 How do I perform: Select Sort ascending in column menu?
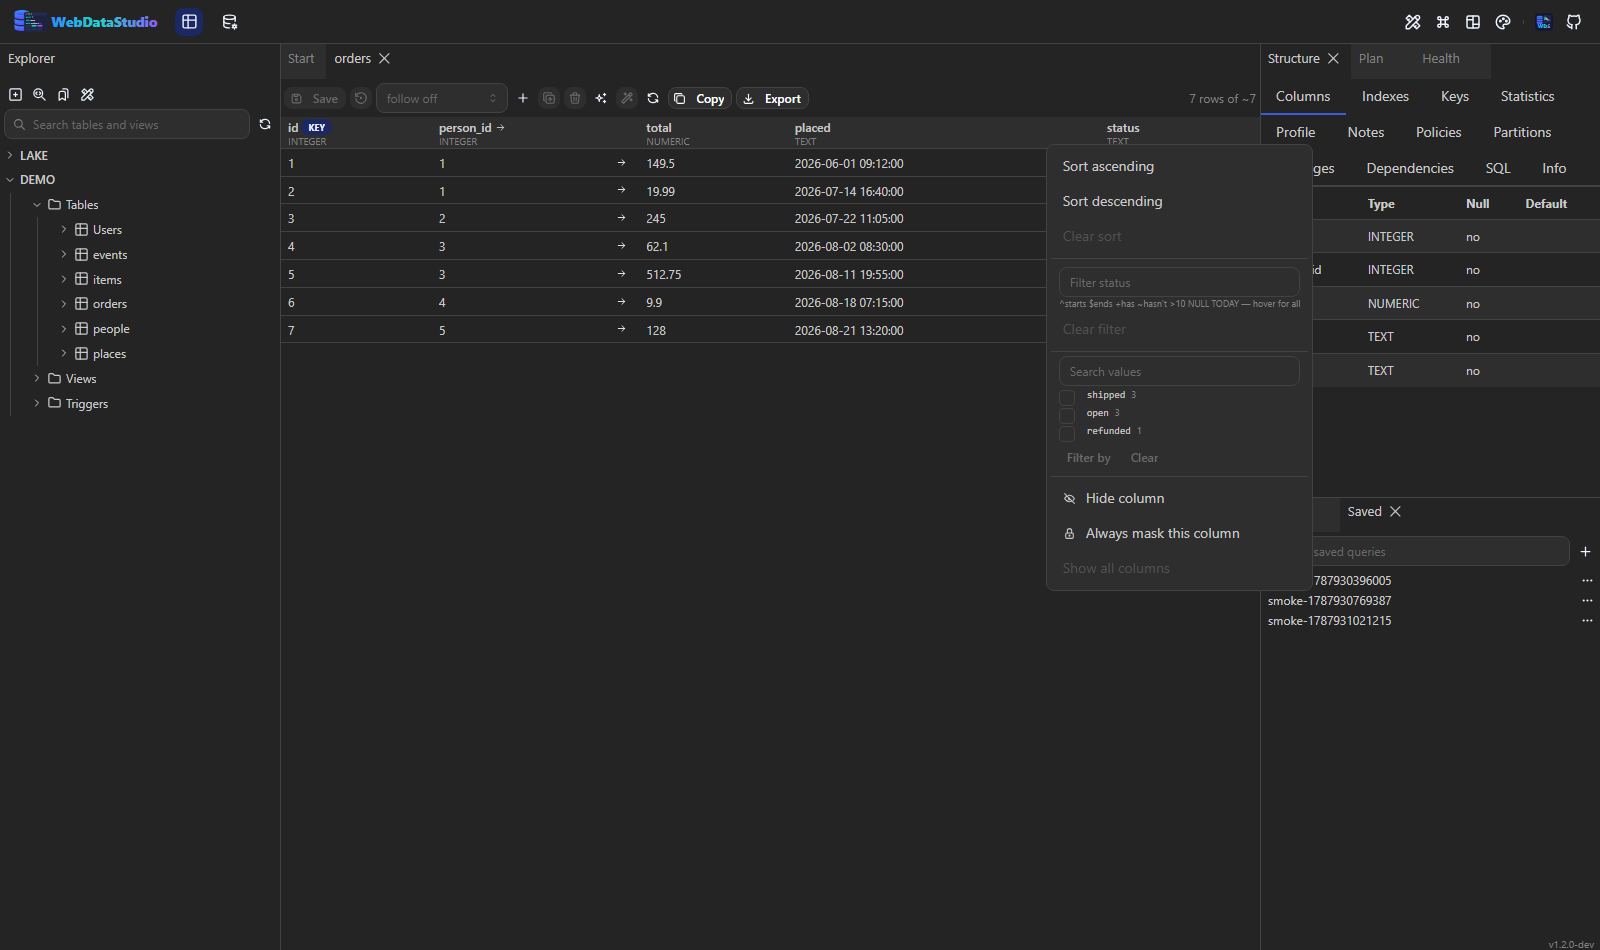coord(1108,166)
